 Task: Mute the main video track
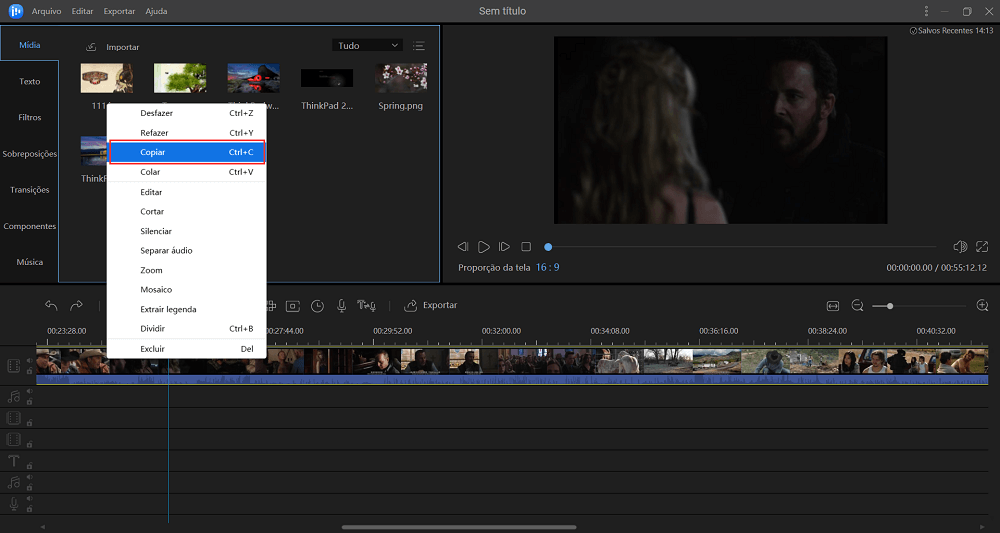(x=29, y=360)
